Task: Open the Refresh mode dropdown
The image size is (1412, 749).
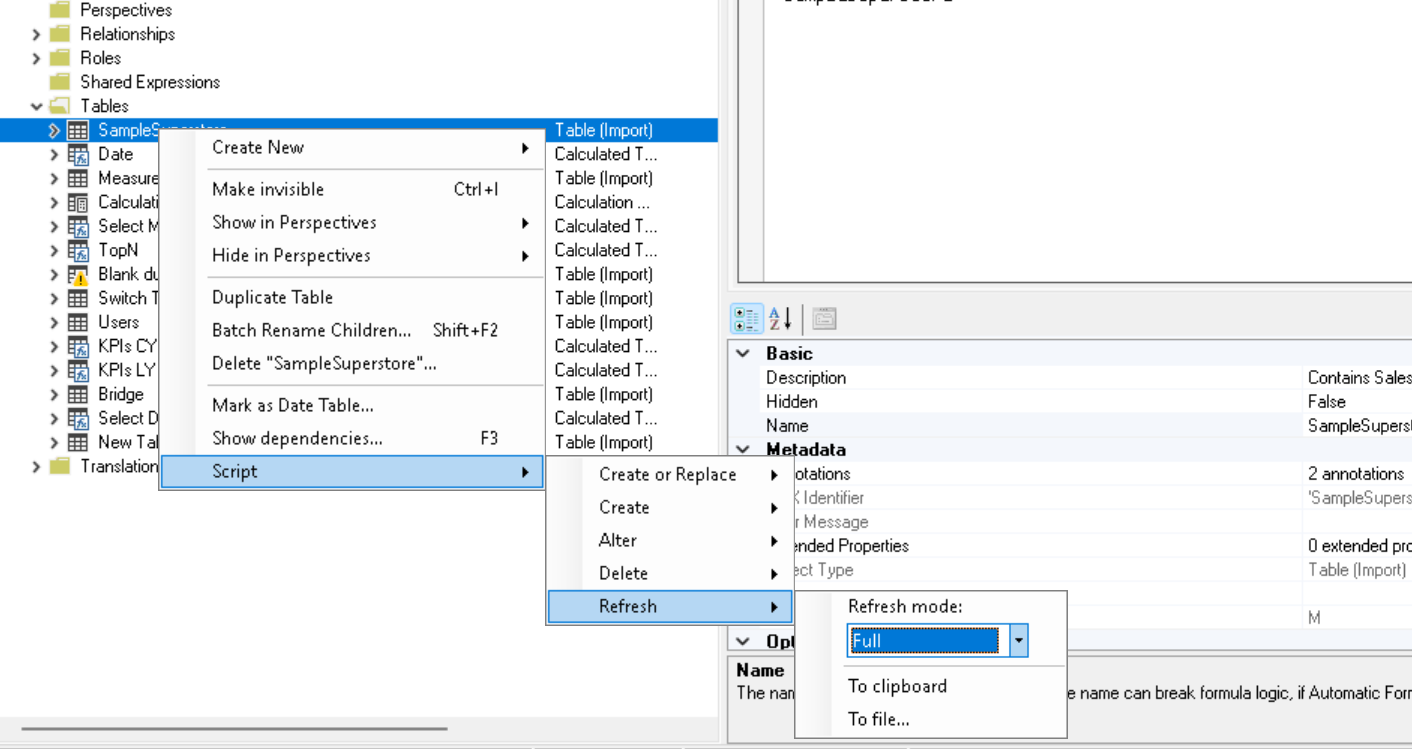Action: 1019,640
